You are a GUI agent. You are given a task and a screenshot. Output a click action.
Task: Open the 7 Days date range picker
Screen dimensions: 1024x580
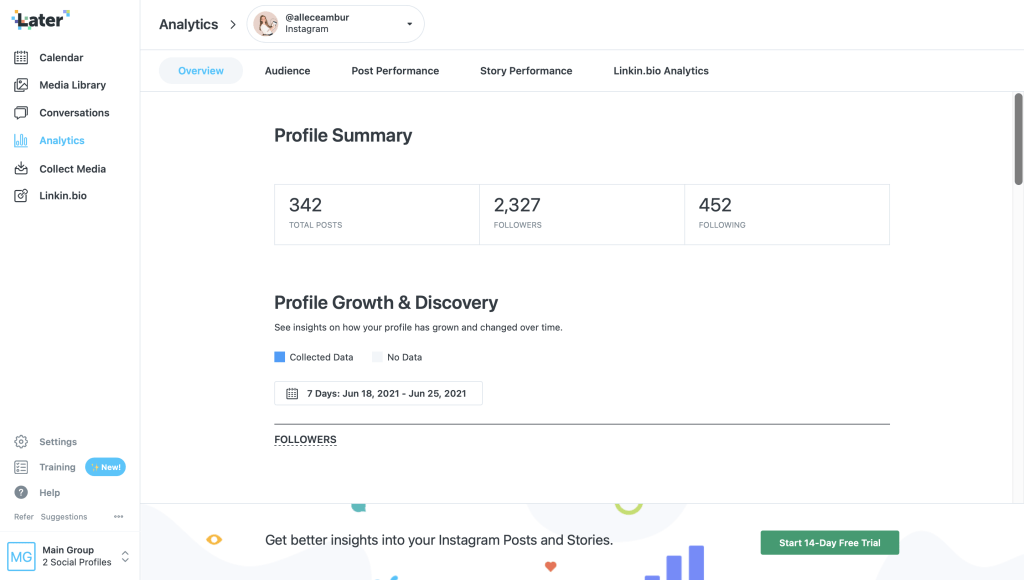point(378,394)
